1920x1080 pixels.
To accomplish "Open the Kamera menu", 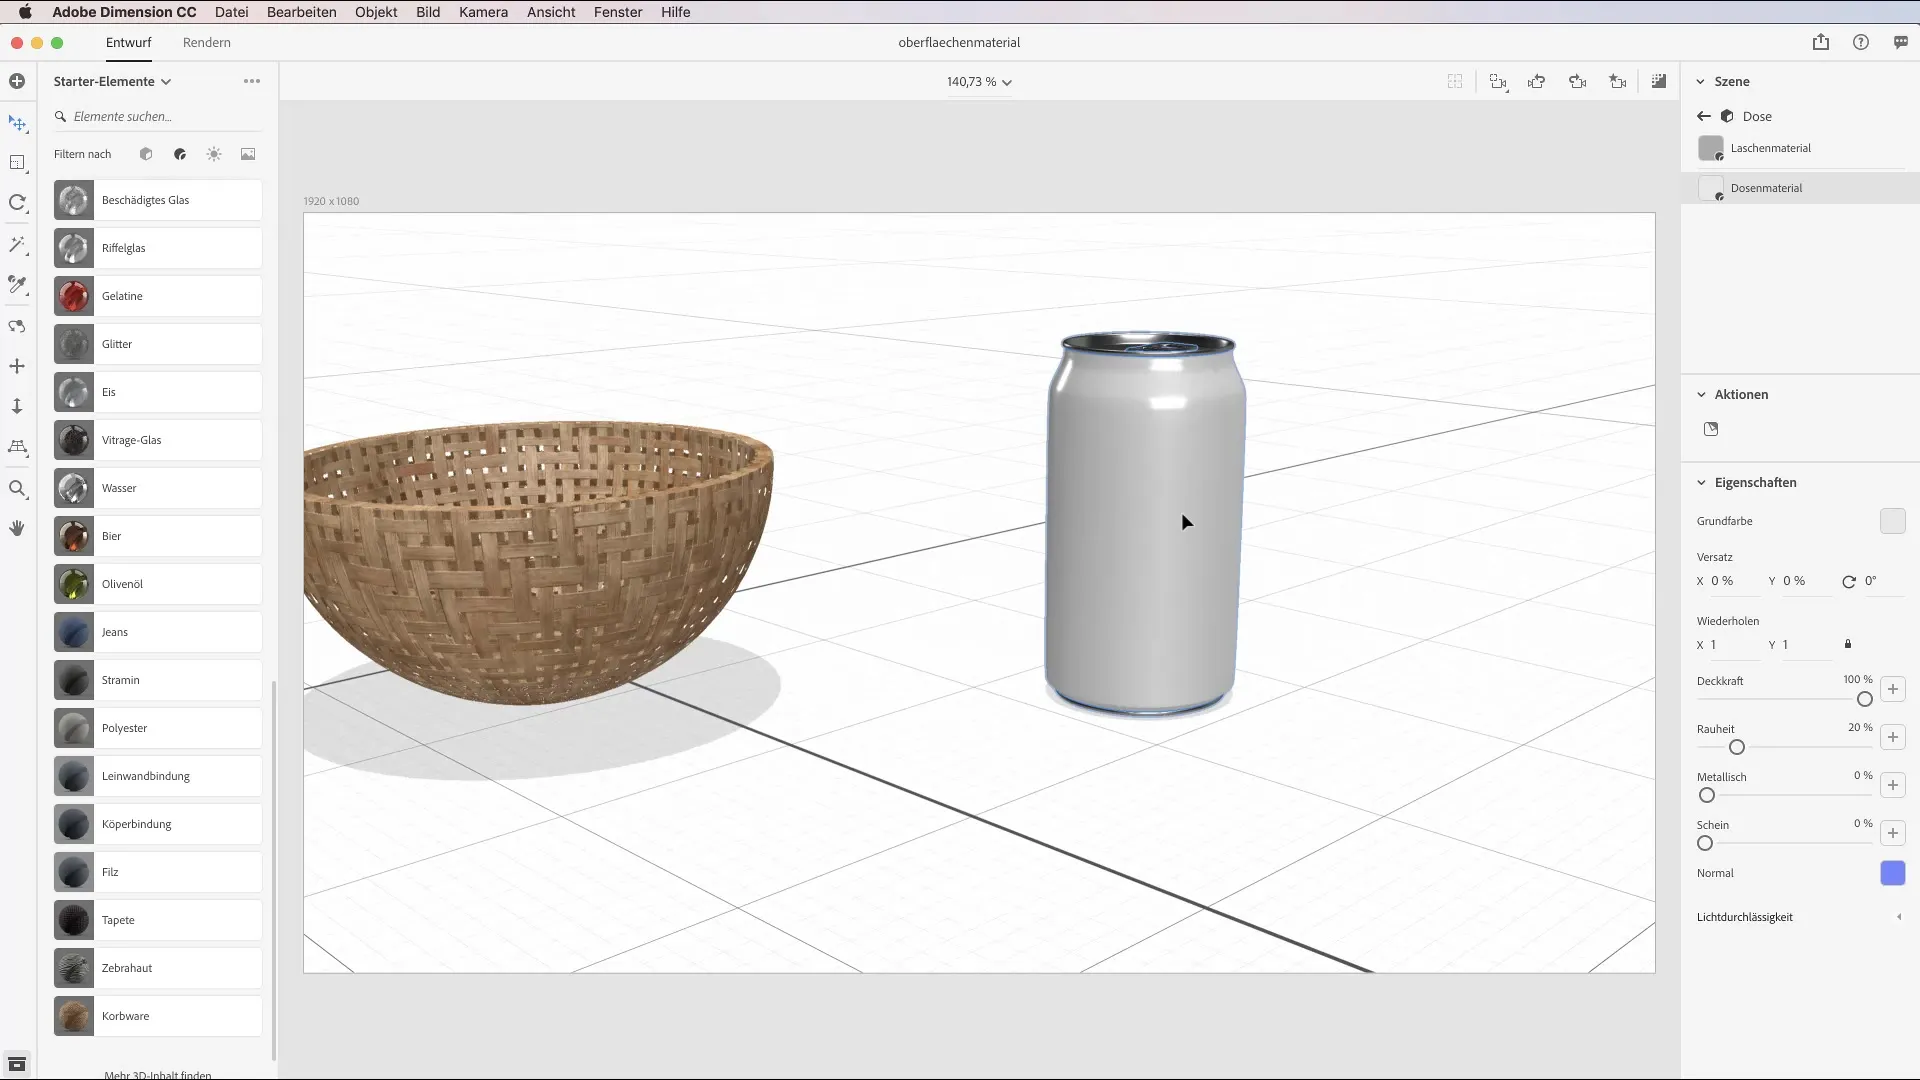I will coord(483,12).
